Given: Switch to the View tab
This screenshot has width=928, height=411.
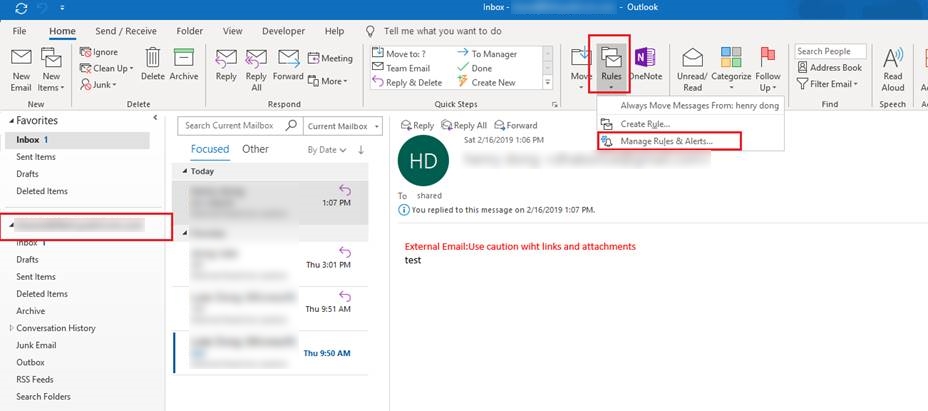Looking at the screenshot, I should click(233, 31).
